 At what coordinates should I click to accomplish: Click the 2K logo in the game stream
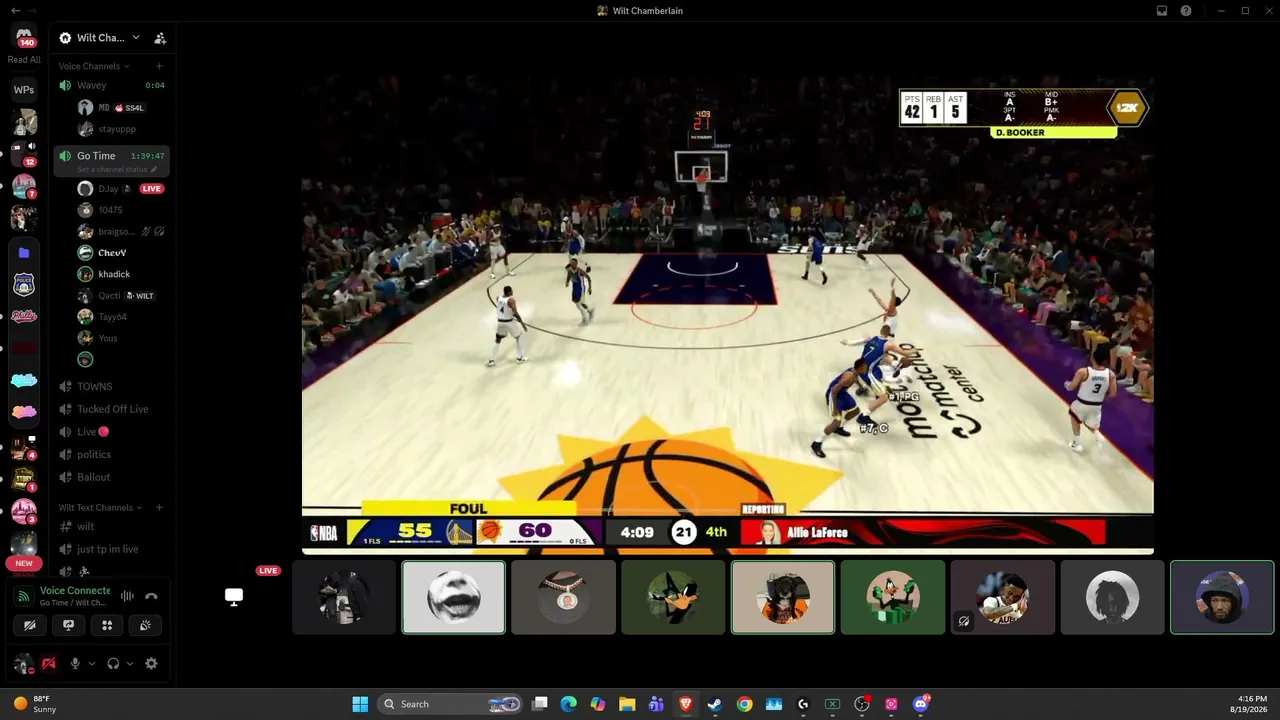[x=1128, y=108]
